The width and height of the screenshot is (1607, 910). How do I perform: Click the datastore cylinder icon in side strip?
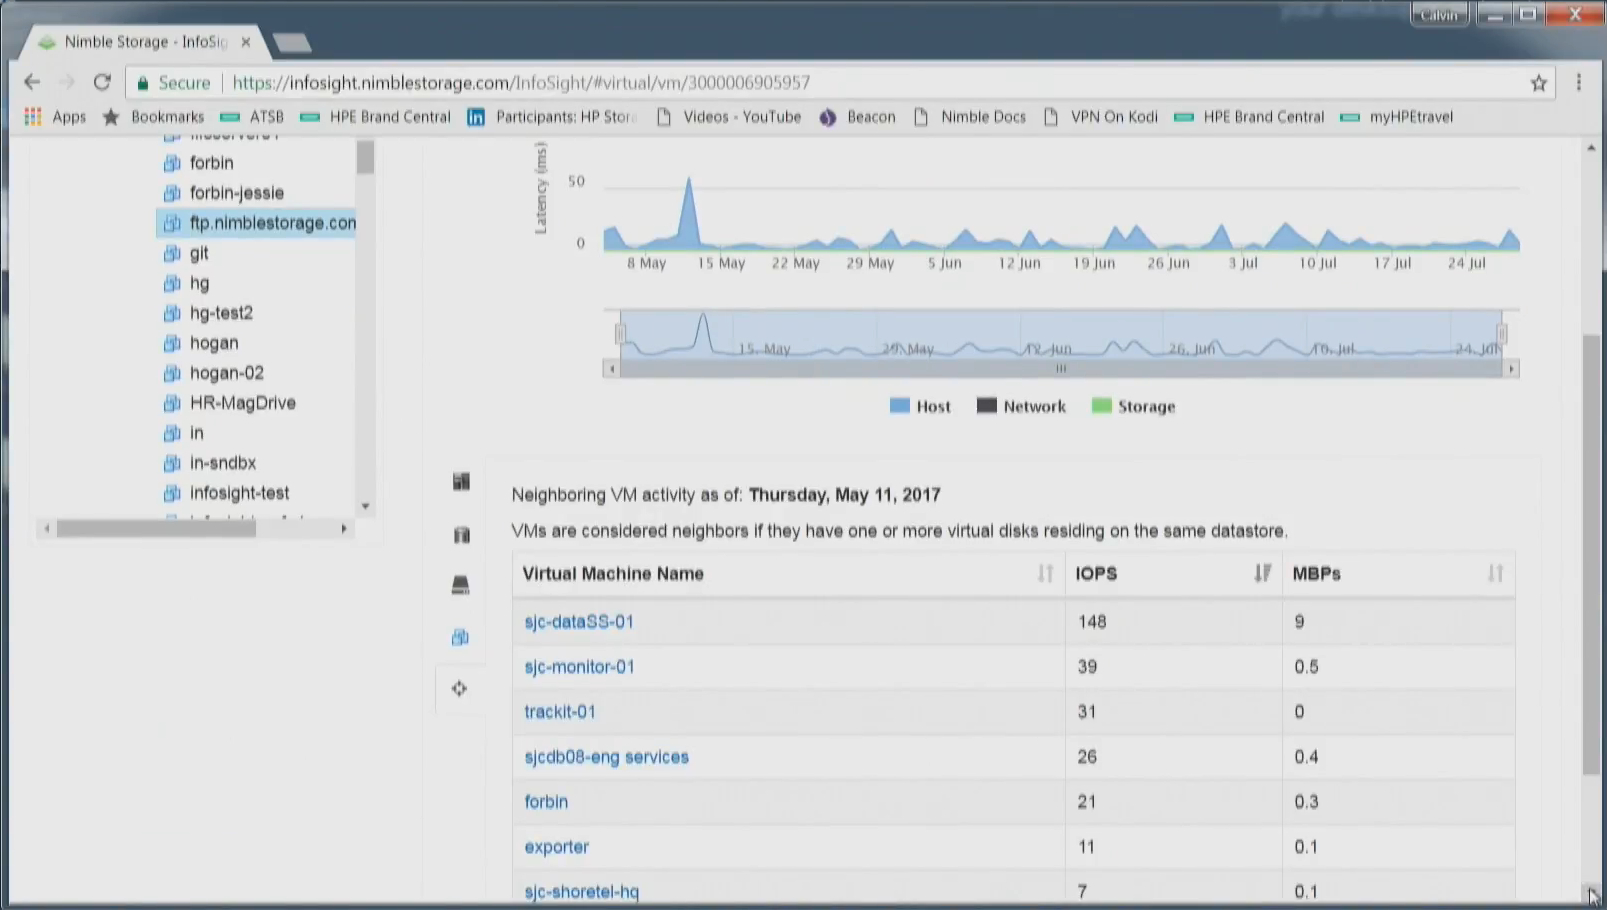coord(461,535)
